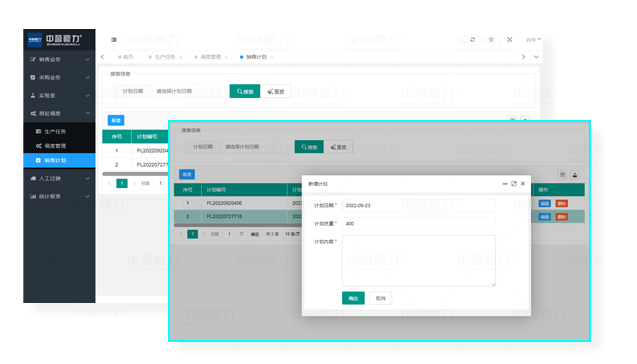Image resolution: width=637 pixels, height=364 pixels.
Task: Click the 取消 button in the dialog
Action: [380, 298]
